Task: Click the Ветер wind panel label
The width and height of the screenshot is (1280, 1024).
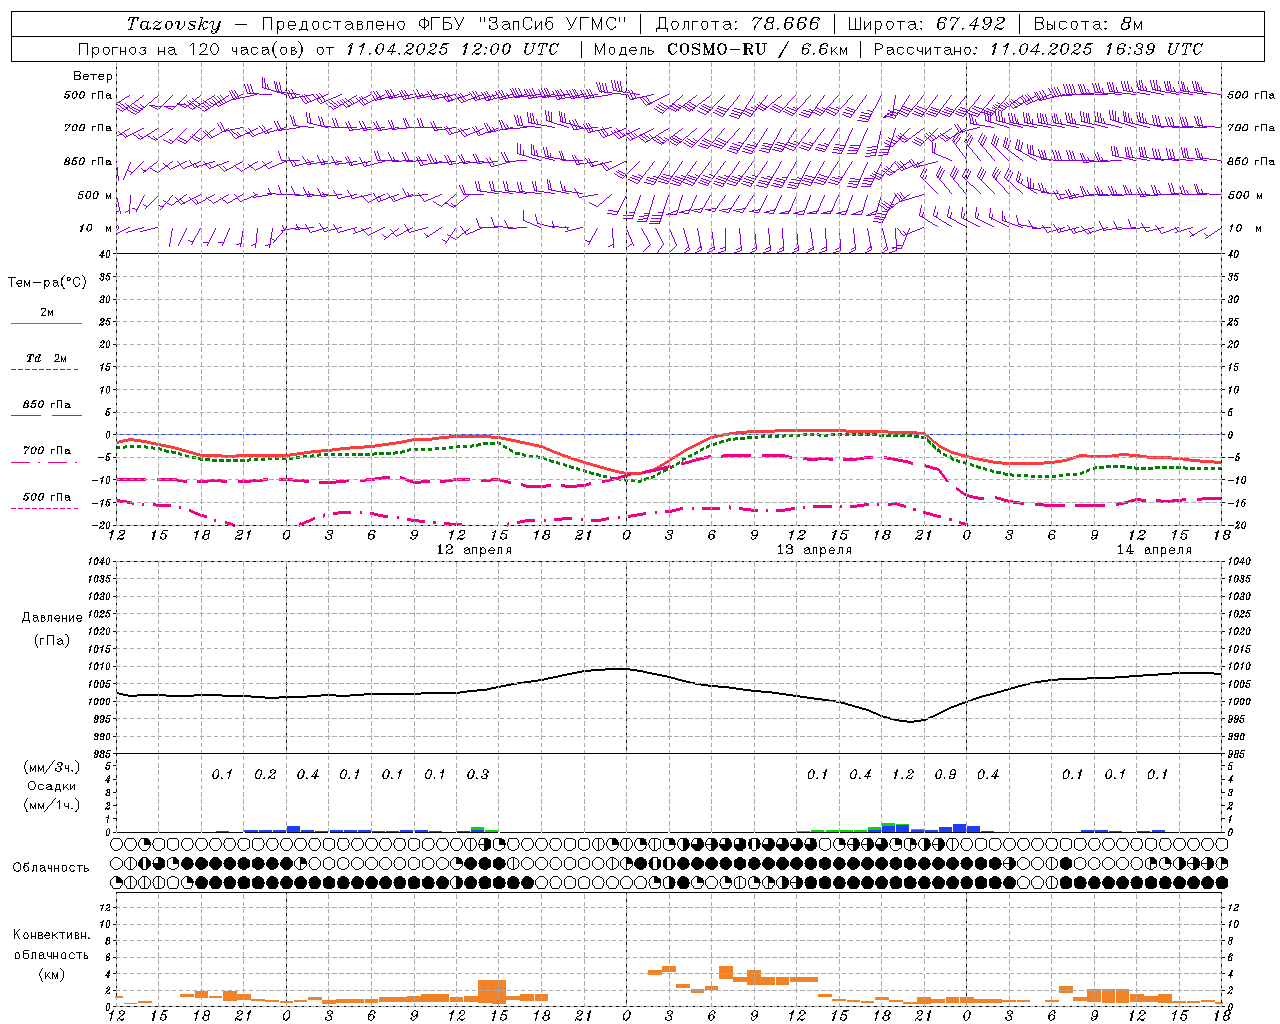Action: coord(93,76)
